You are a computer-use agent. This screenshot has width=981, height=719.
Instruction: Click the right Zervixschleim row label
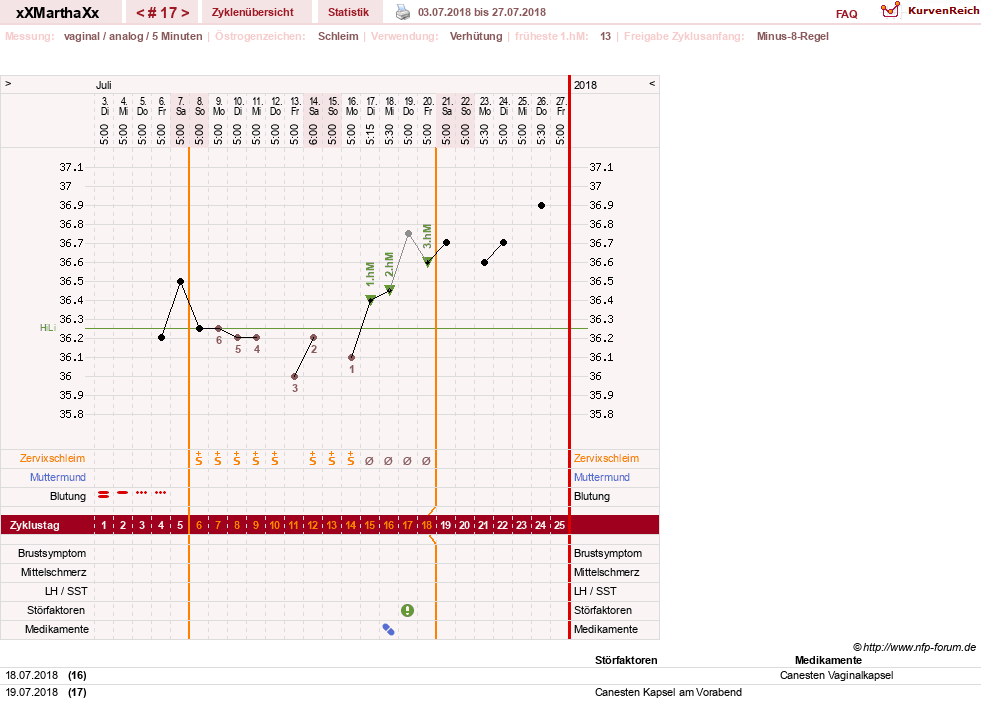(x=606, y=458)
